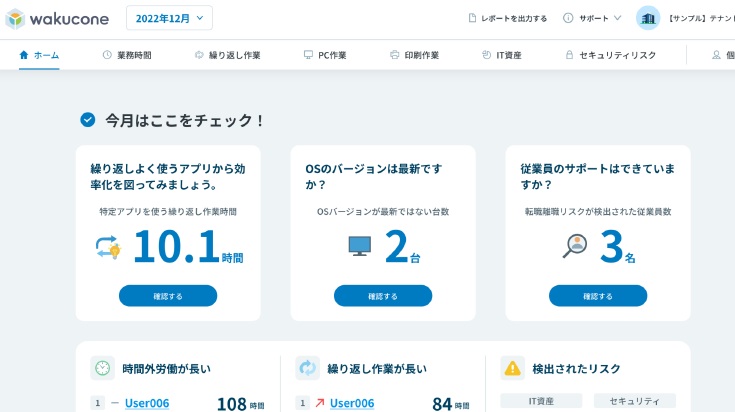This screenshot has height=412, width=735.
Task: Open the IT資産 tab
Action: pos(502,55)
